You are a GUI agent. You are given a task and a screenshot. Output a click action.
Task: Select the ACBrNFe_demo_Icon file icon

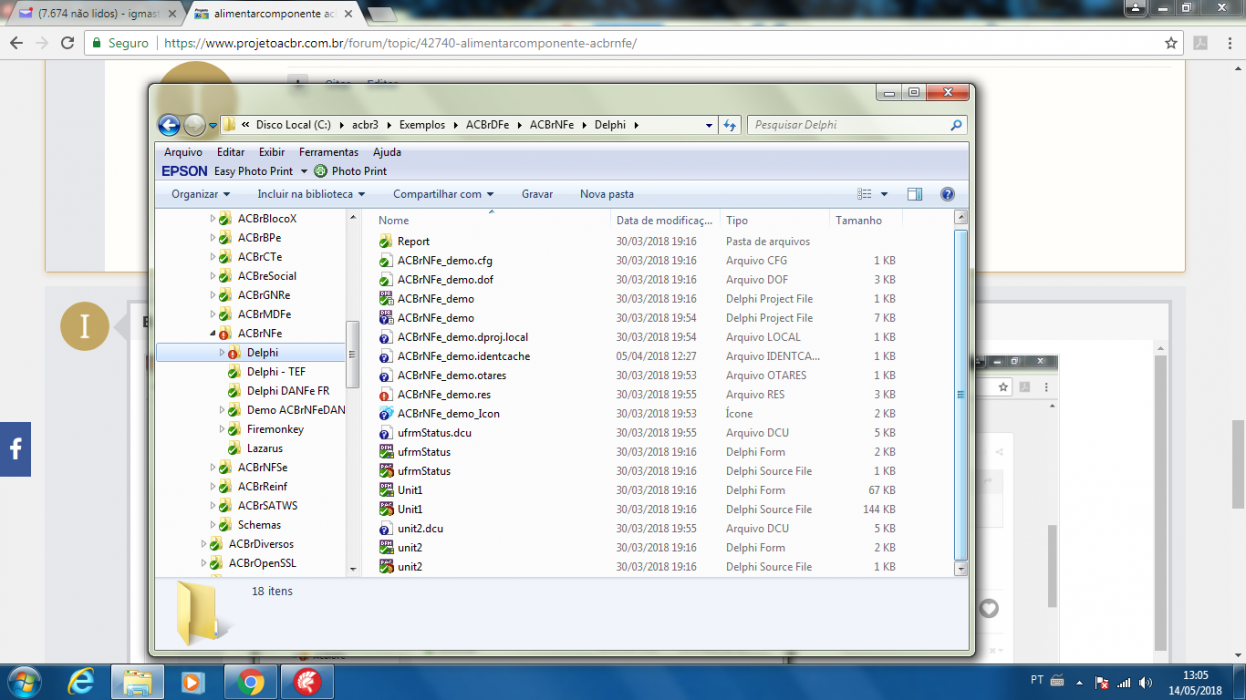[x=386, y=413]
